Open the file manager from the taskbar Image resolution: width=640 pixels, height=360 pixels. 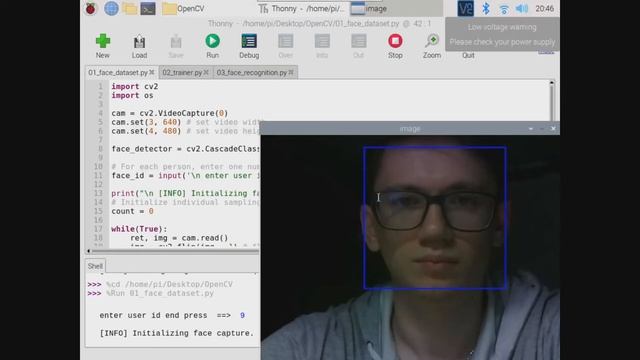tap(129, 8)
